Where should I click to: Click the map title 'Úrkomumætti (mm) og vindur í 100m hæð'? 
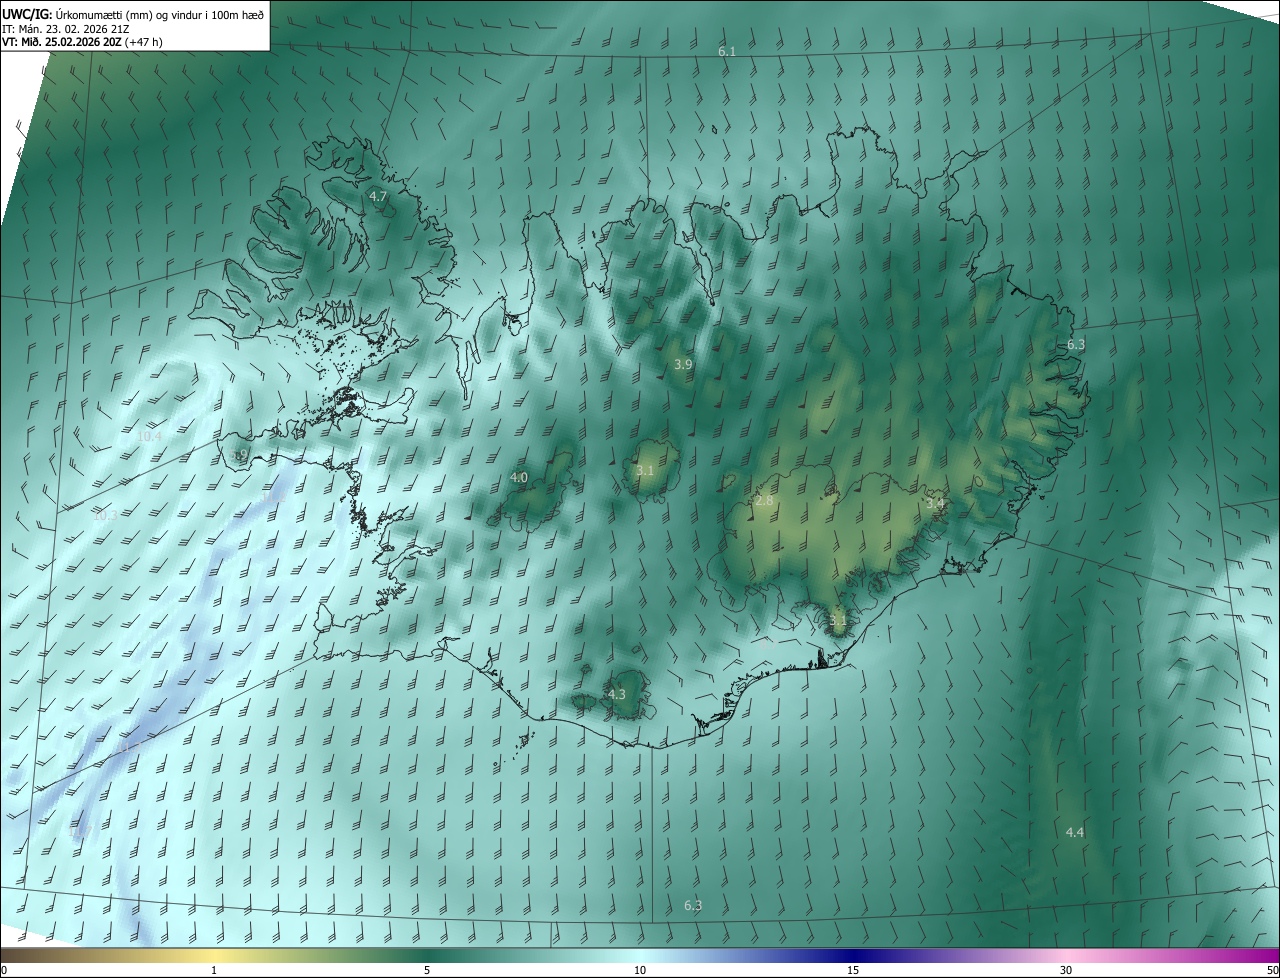(x=159, y=13)
